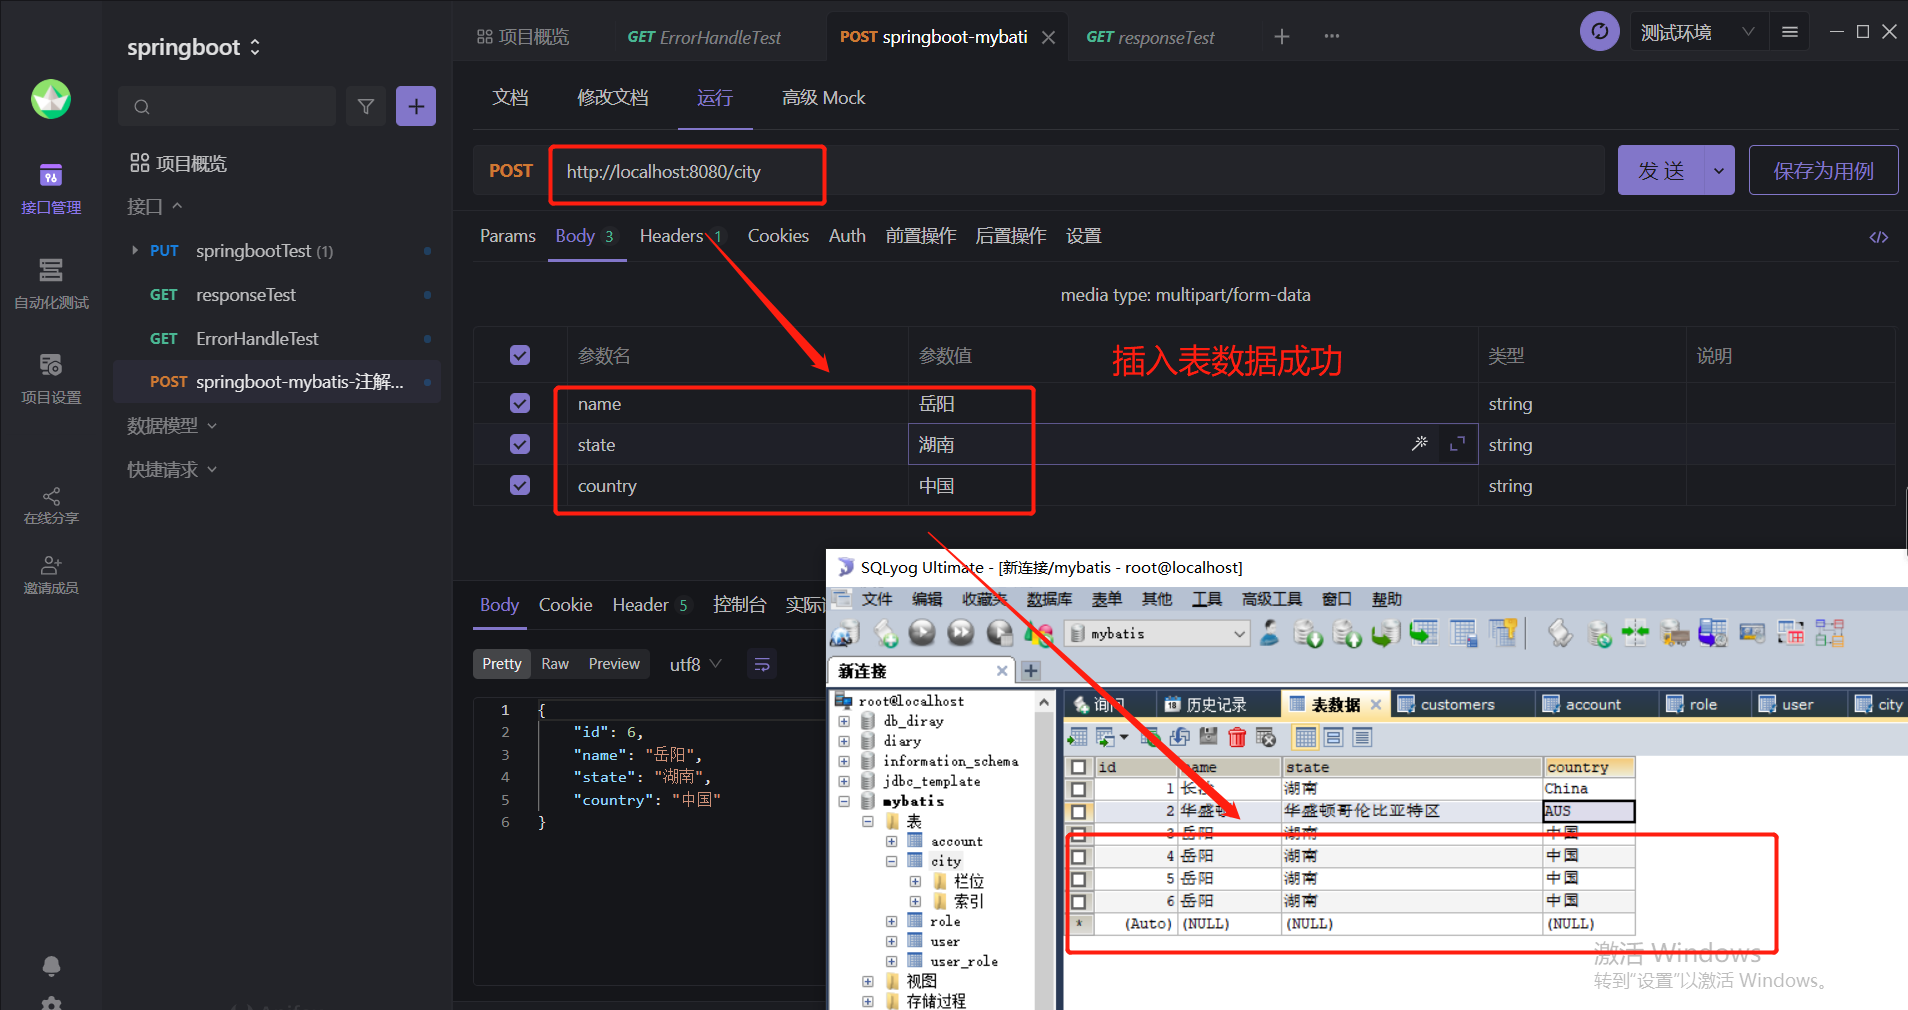The width and height of the screenshot is (1908, 1010).
Task: Open the mybatis database dropdown in SQLyog
Action: pyautogui.click(x=1158, y=633)
